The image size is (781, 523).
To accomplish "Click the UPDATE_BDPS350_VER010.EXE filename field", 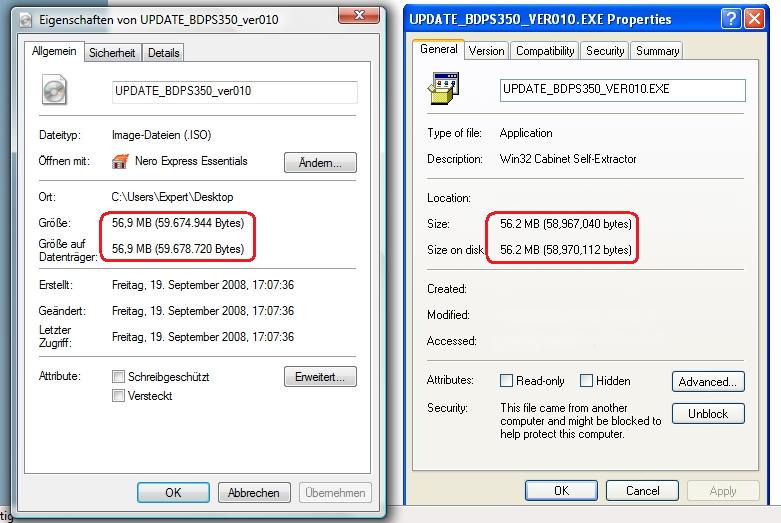I will (622, 89).
